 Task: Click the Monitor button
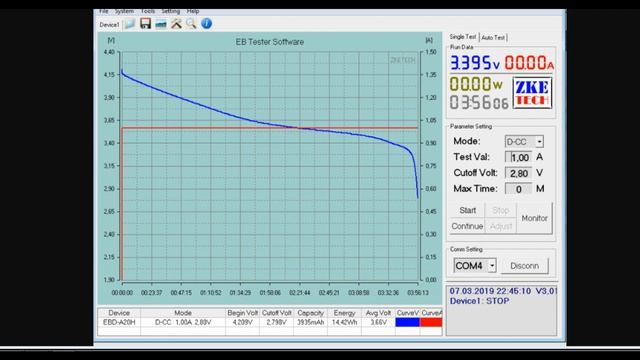pos(535,218)
